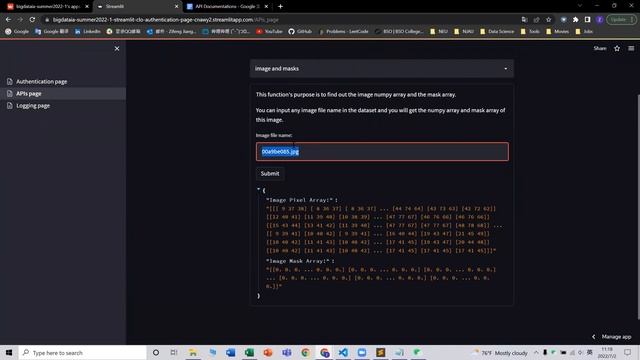
Task: Bookmark this page with star icon
Action: 548,20
